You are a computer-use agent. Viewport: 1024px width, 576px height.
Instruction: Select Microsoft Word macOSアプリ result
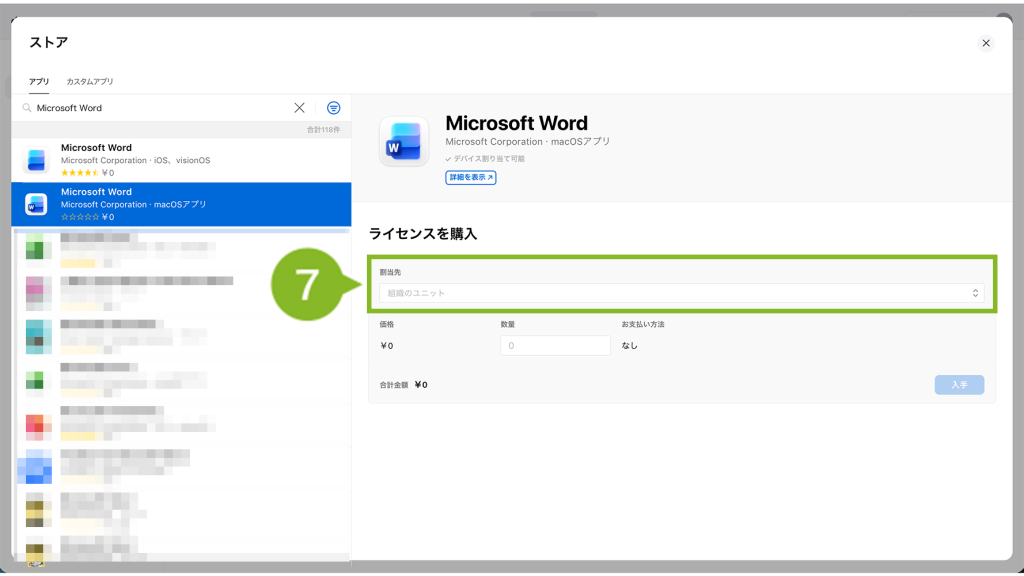coord(181,204)
